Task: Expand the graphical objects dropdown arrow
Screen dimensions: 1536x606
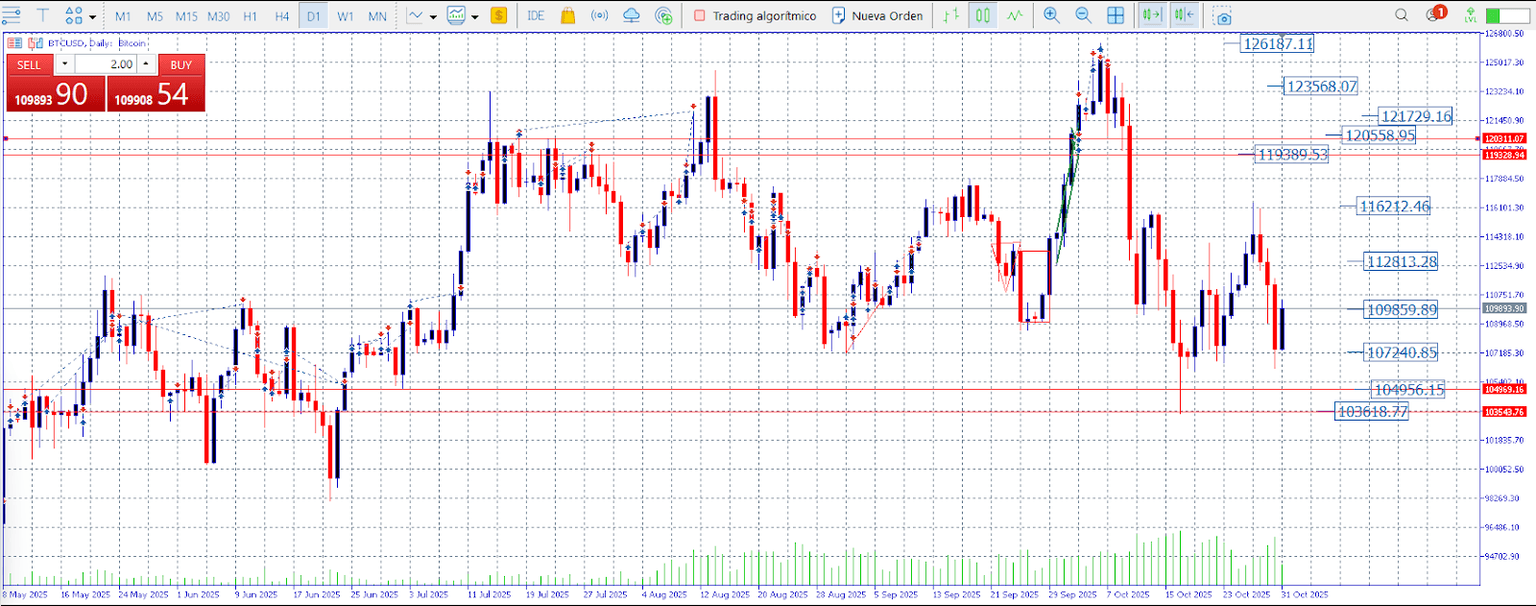Action: (x=93, y=17)
